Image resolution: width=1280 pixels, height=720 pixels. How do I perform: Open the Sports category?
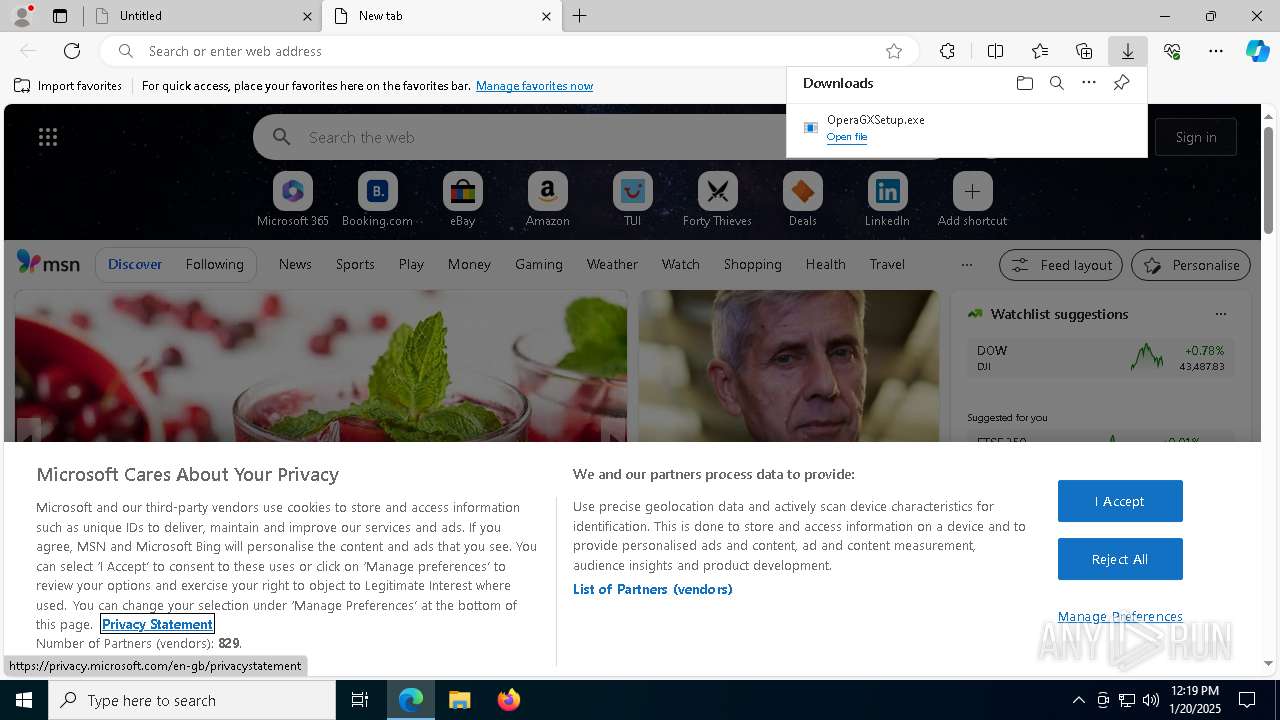click(355, 264)
